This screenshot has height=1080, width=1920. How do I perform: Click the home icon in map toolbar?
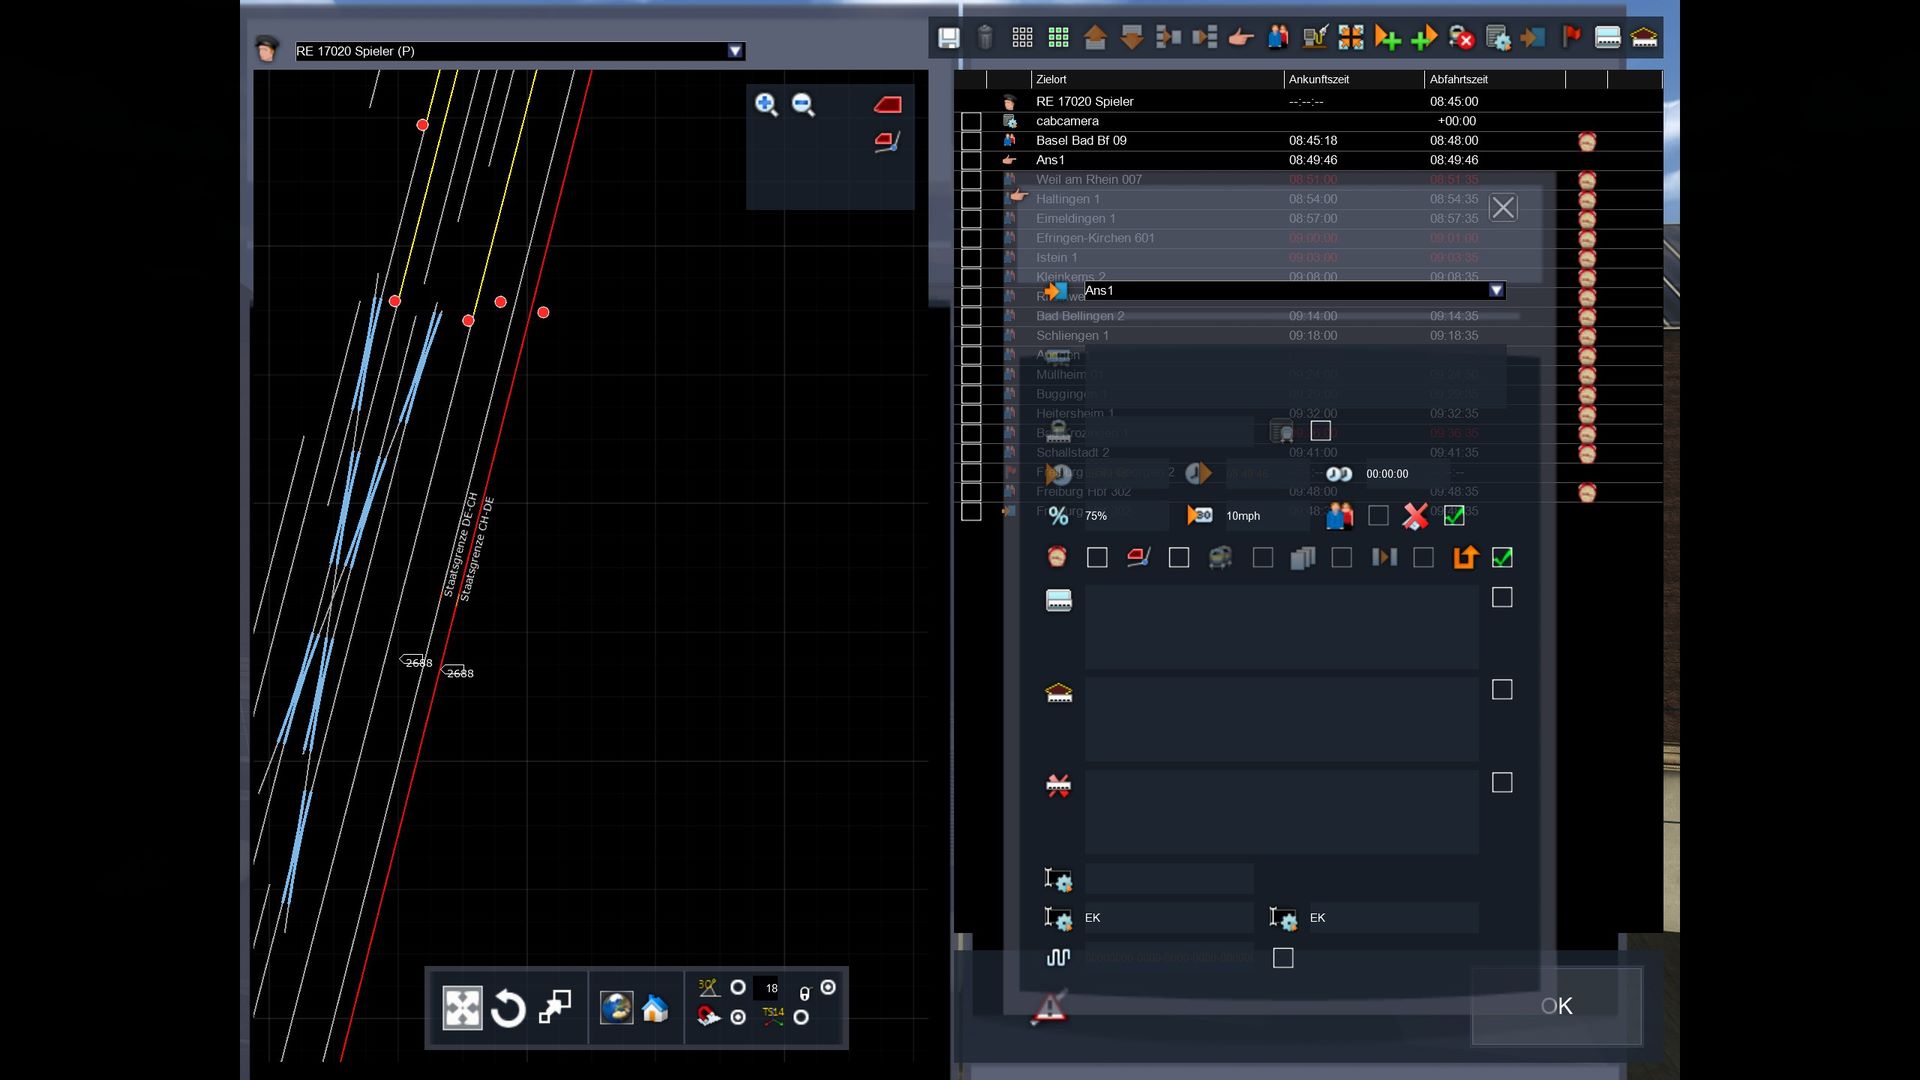click(x=655, y=1008)
